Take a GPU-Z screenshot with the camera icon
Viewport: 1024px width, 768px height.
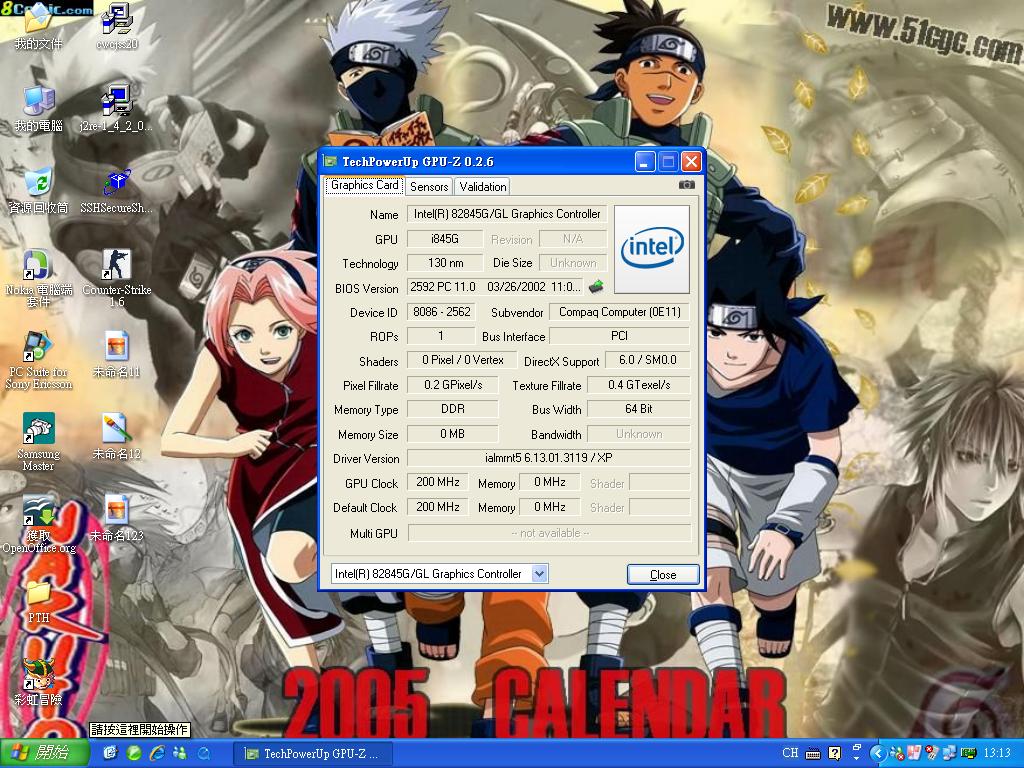click(686, 185)
